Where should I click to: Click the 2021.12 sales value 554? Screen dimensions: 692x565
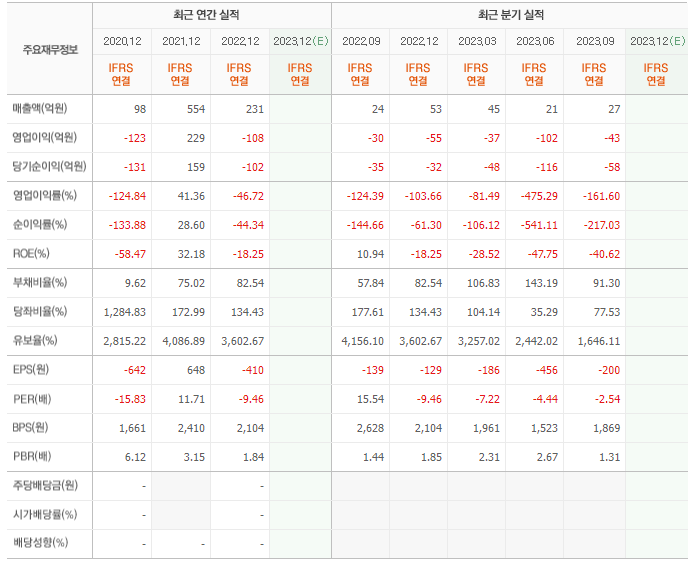196,109
